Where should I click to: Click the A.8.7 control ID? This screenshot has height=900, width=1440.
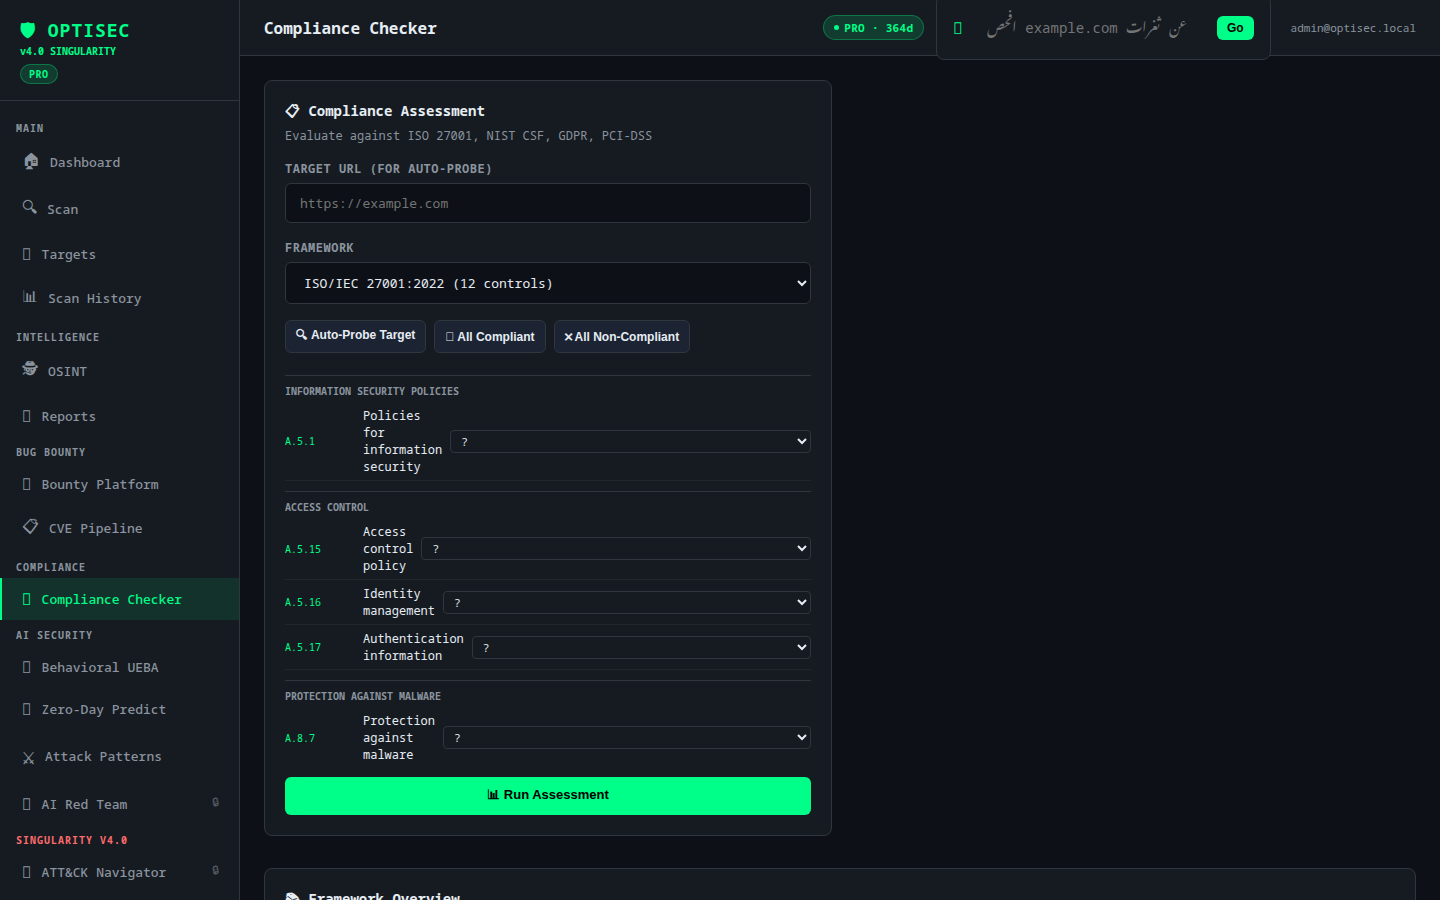coord(300,738)
